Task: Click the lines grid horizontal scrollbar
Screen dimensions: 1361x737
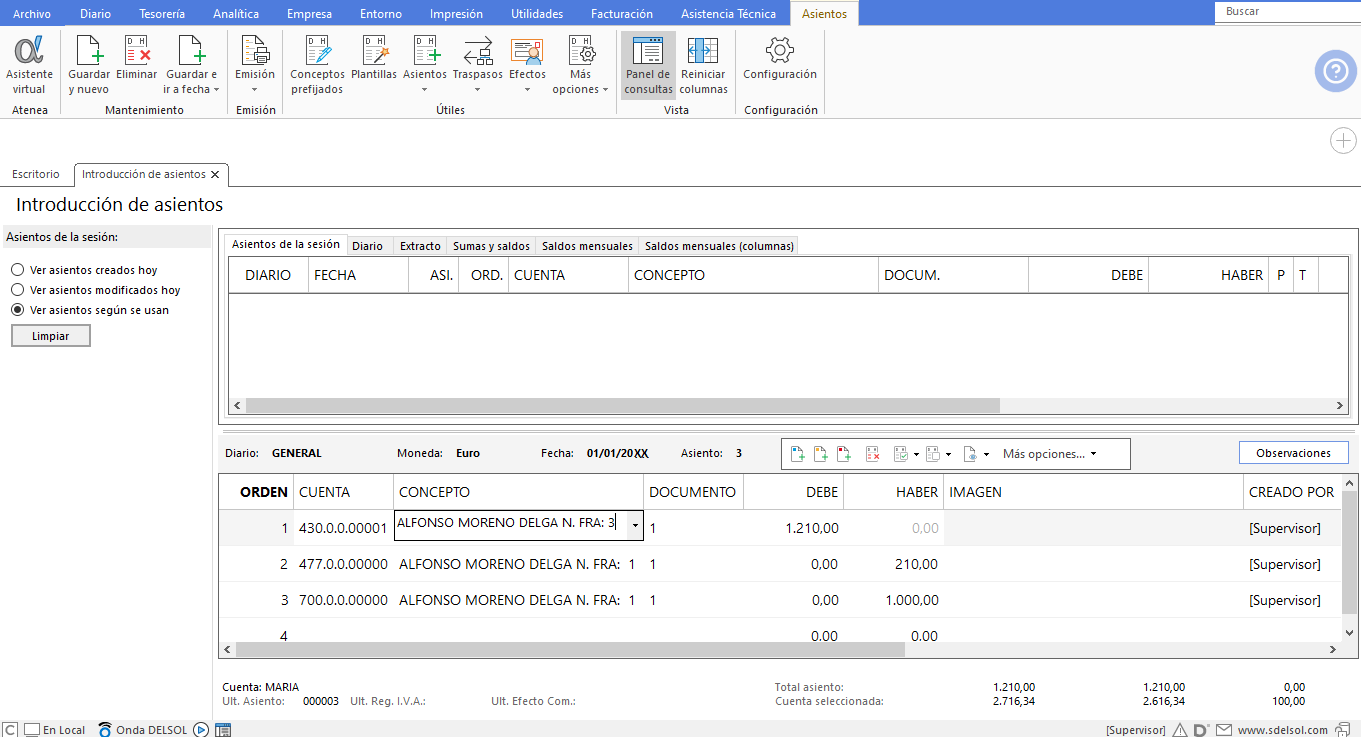Action: (570, 649)
